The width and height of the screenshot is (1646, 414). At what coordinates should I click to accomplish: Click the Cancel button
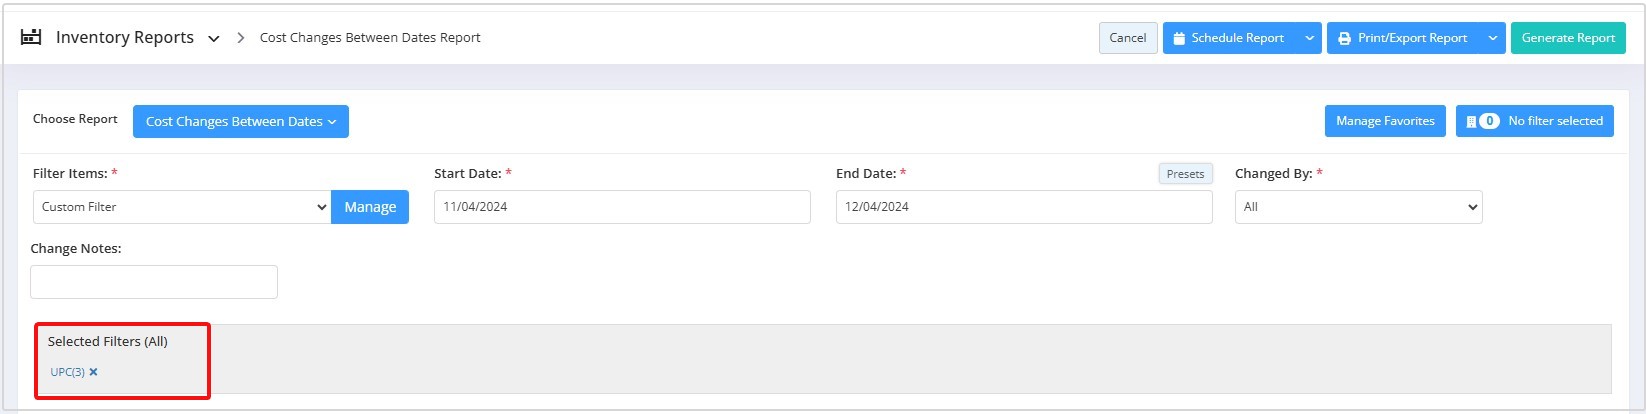[x=1128, y=38]
